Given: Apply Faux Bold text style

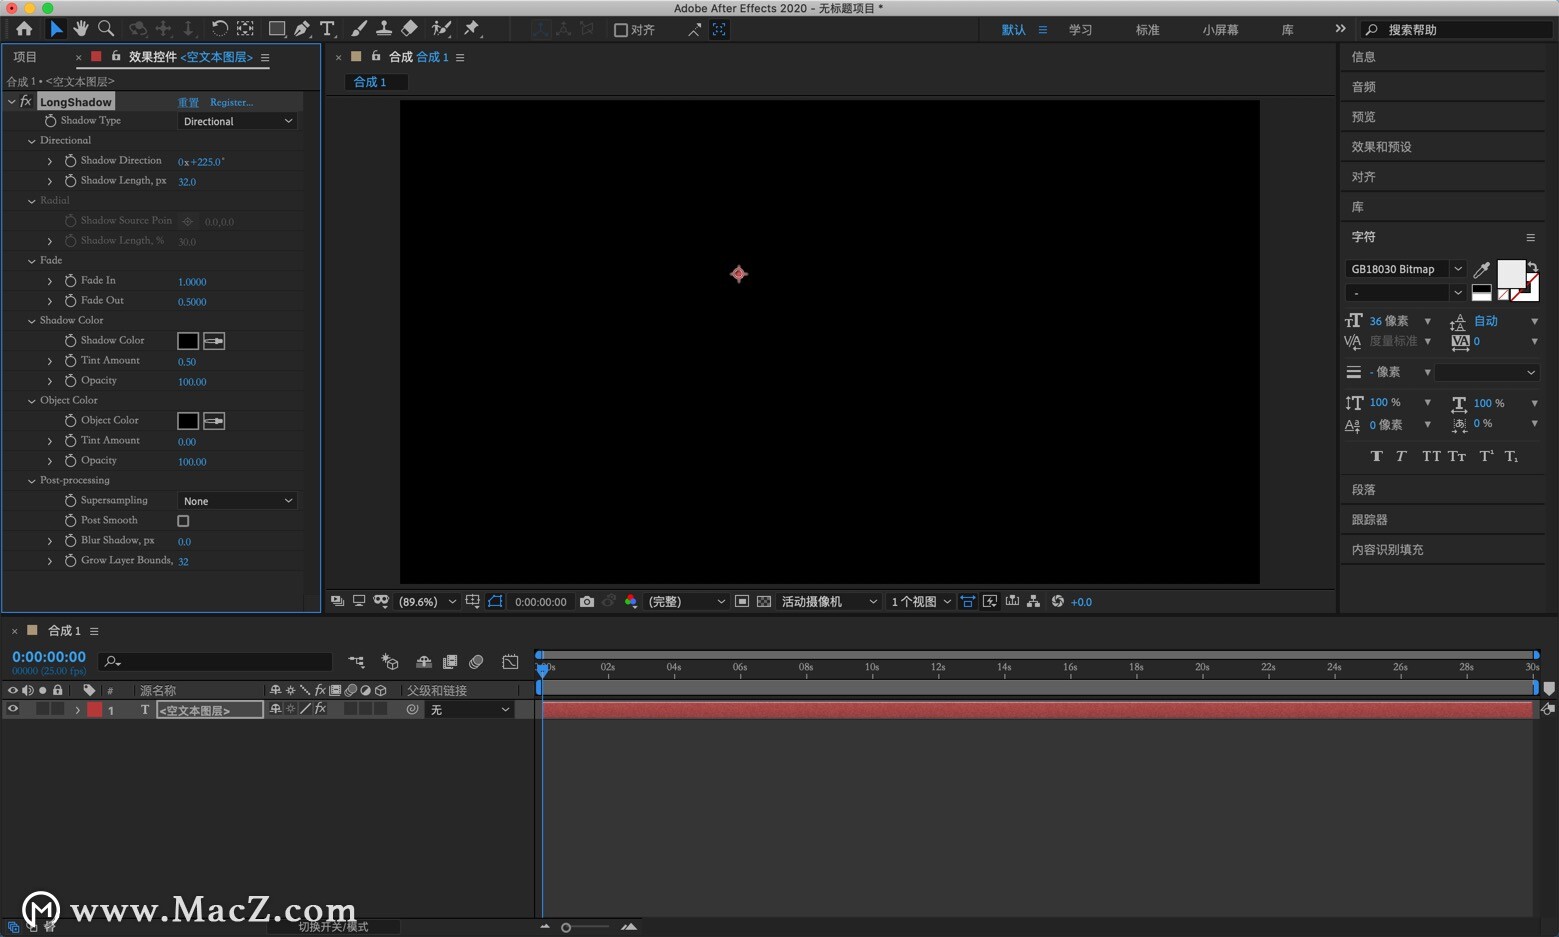Looking at the screenshot, I should point(1376,456).
